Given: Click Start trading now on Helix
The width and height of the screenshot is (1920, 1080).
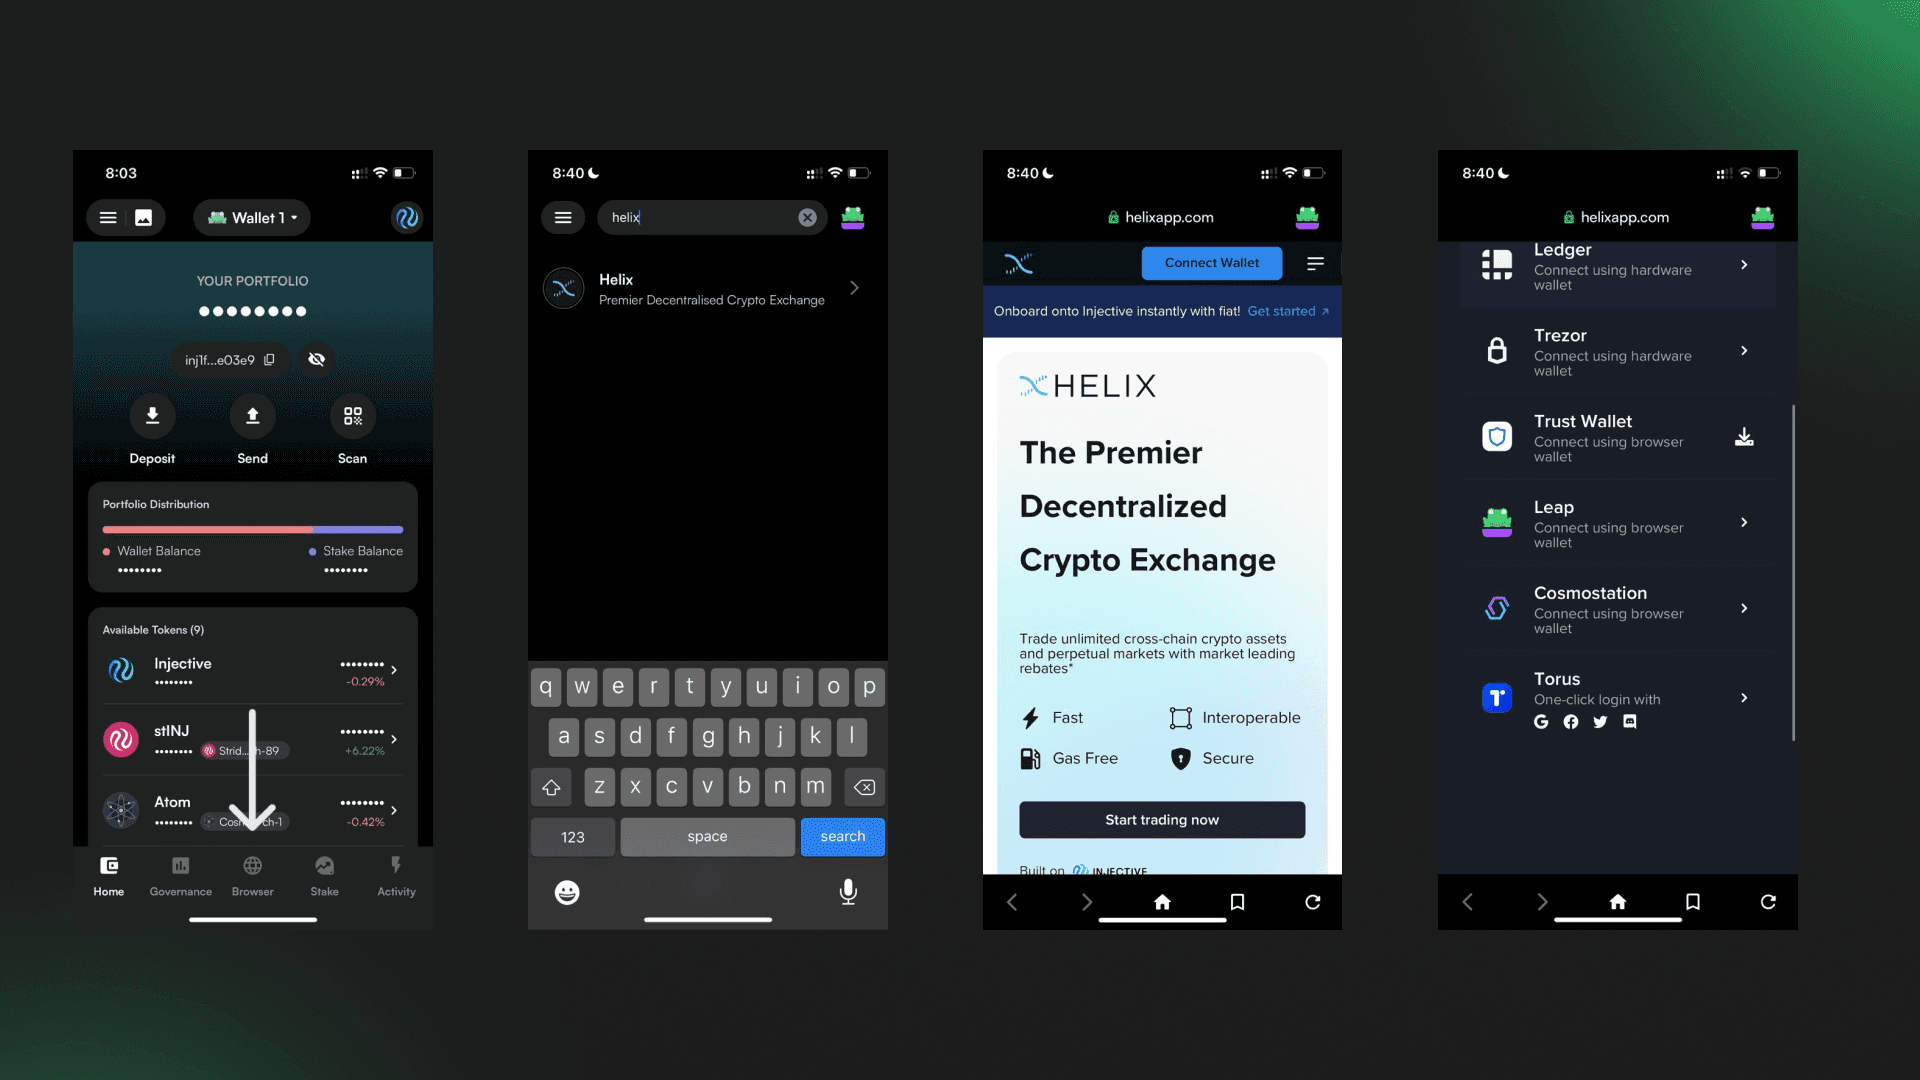Looking at the screenshot, I should tap(1162, 819).
